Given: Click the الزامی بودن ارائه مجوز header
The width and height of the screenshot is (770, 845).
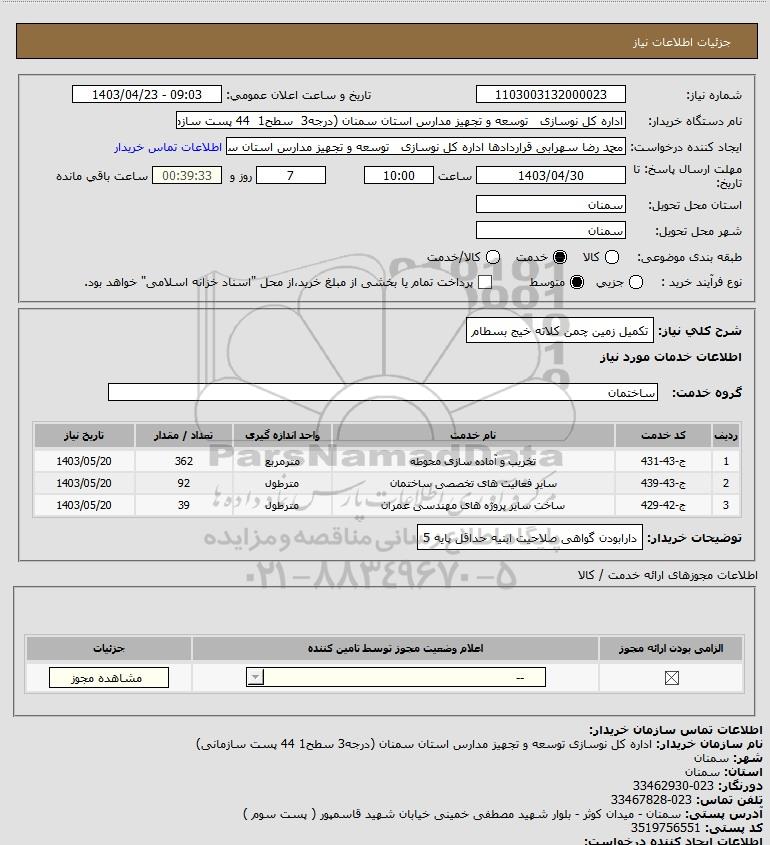Looking at the screenshot, I should (x=671, y=648).
